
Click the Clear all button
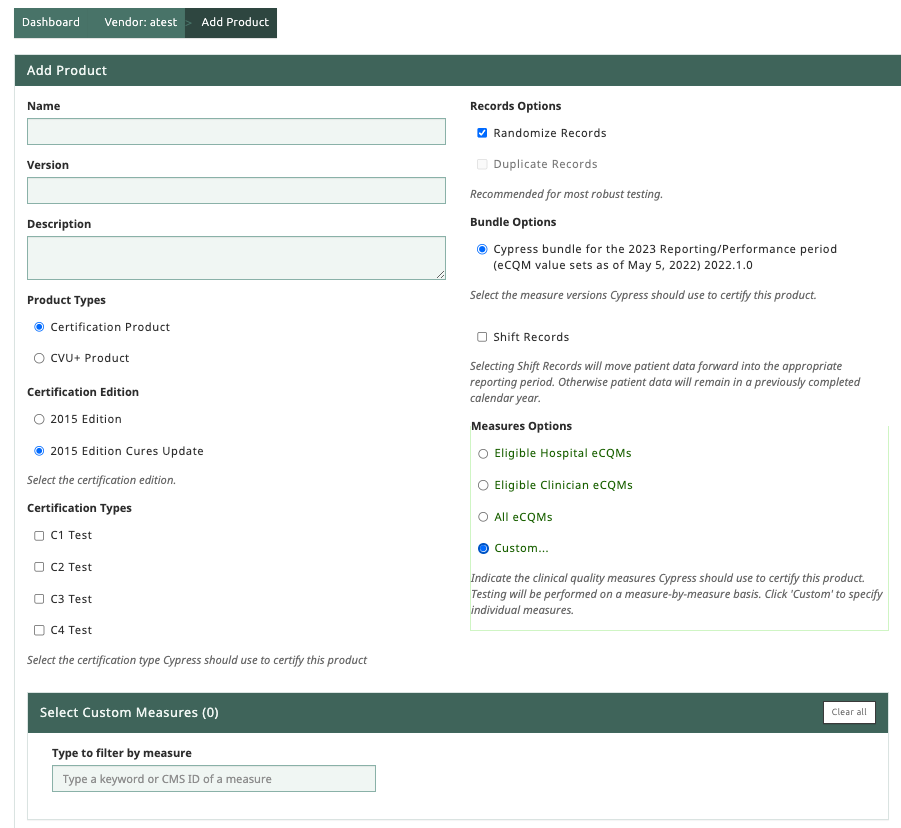point(849,712)
